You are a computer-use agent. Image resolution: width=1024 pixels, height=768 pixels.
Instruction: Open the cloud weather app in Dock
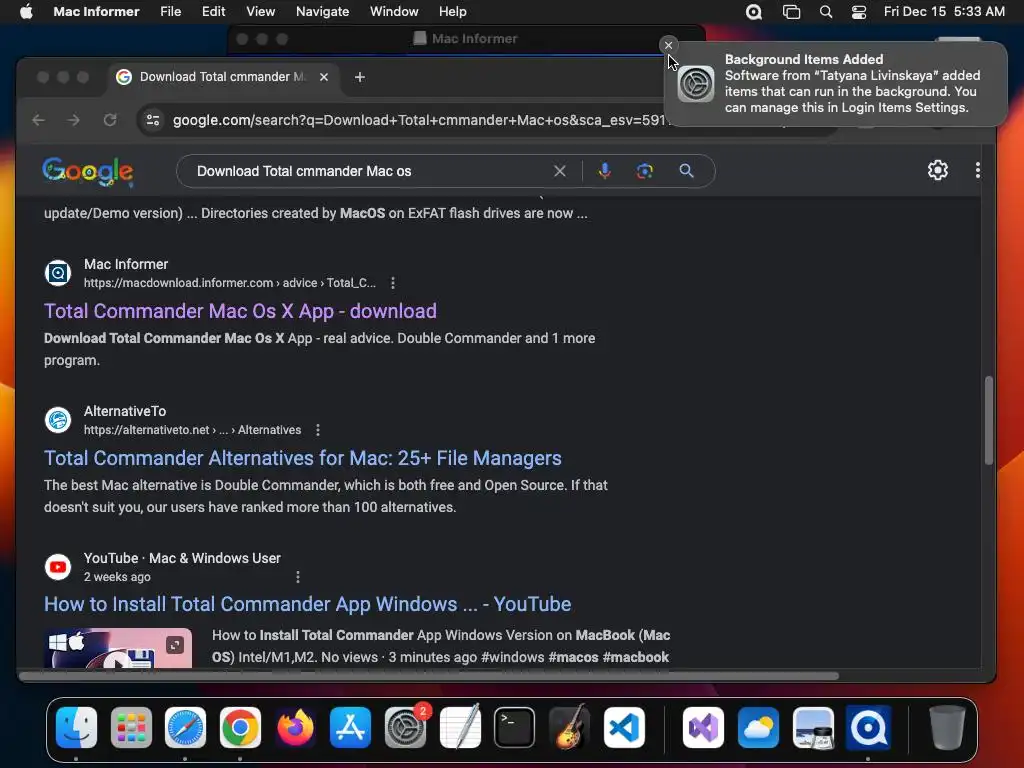point(758,728)
